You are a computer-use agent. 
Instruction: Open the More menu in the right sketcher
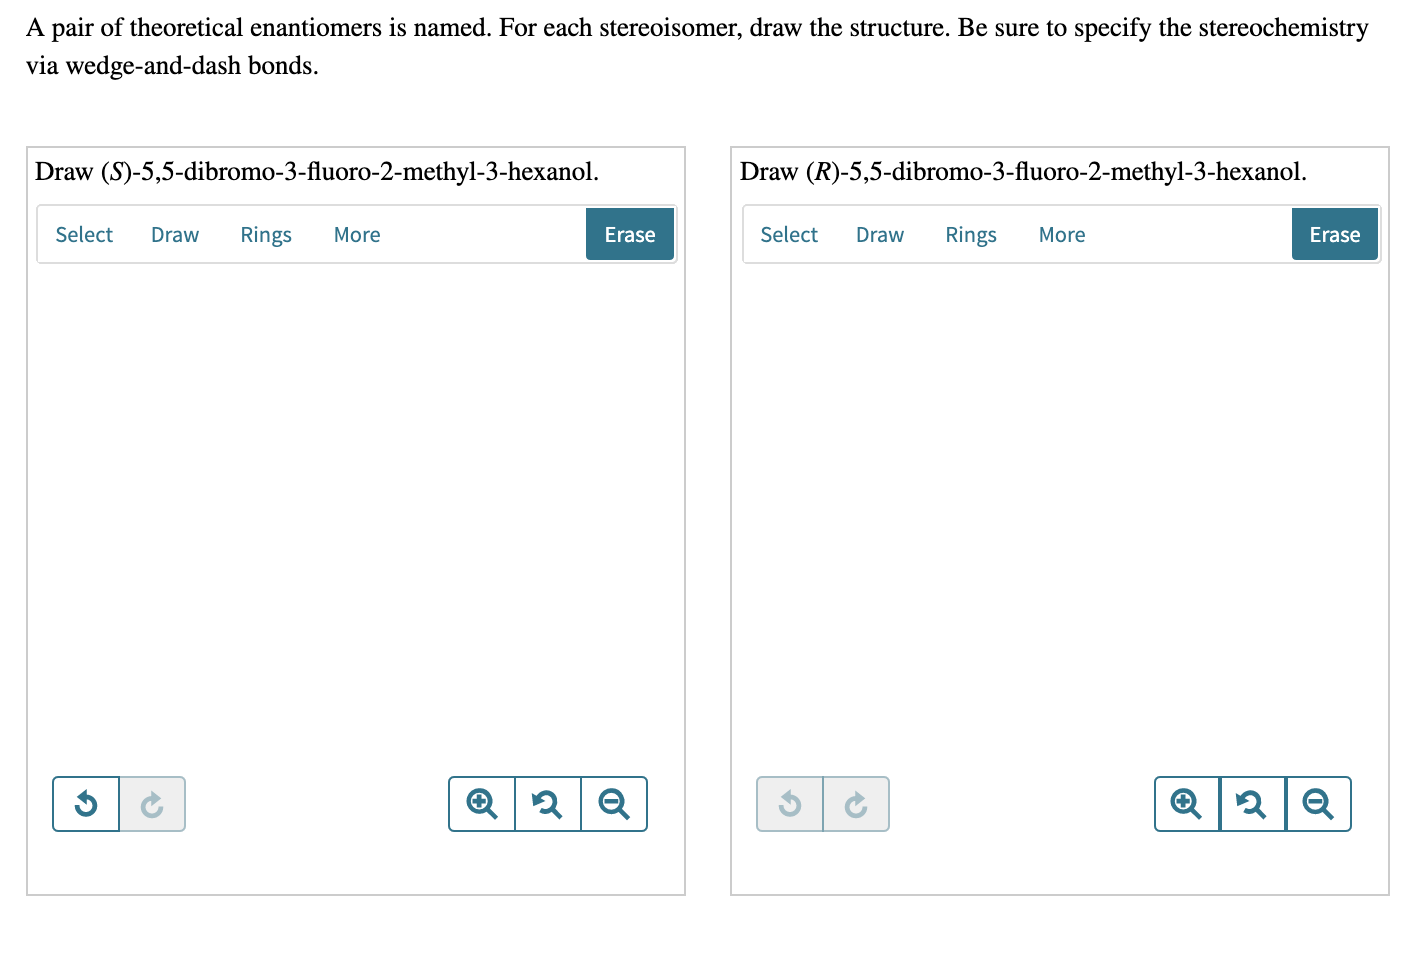pos(1061,234)
